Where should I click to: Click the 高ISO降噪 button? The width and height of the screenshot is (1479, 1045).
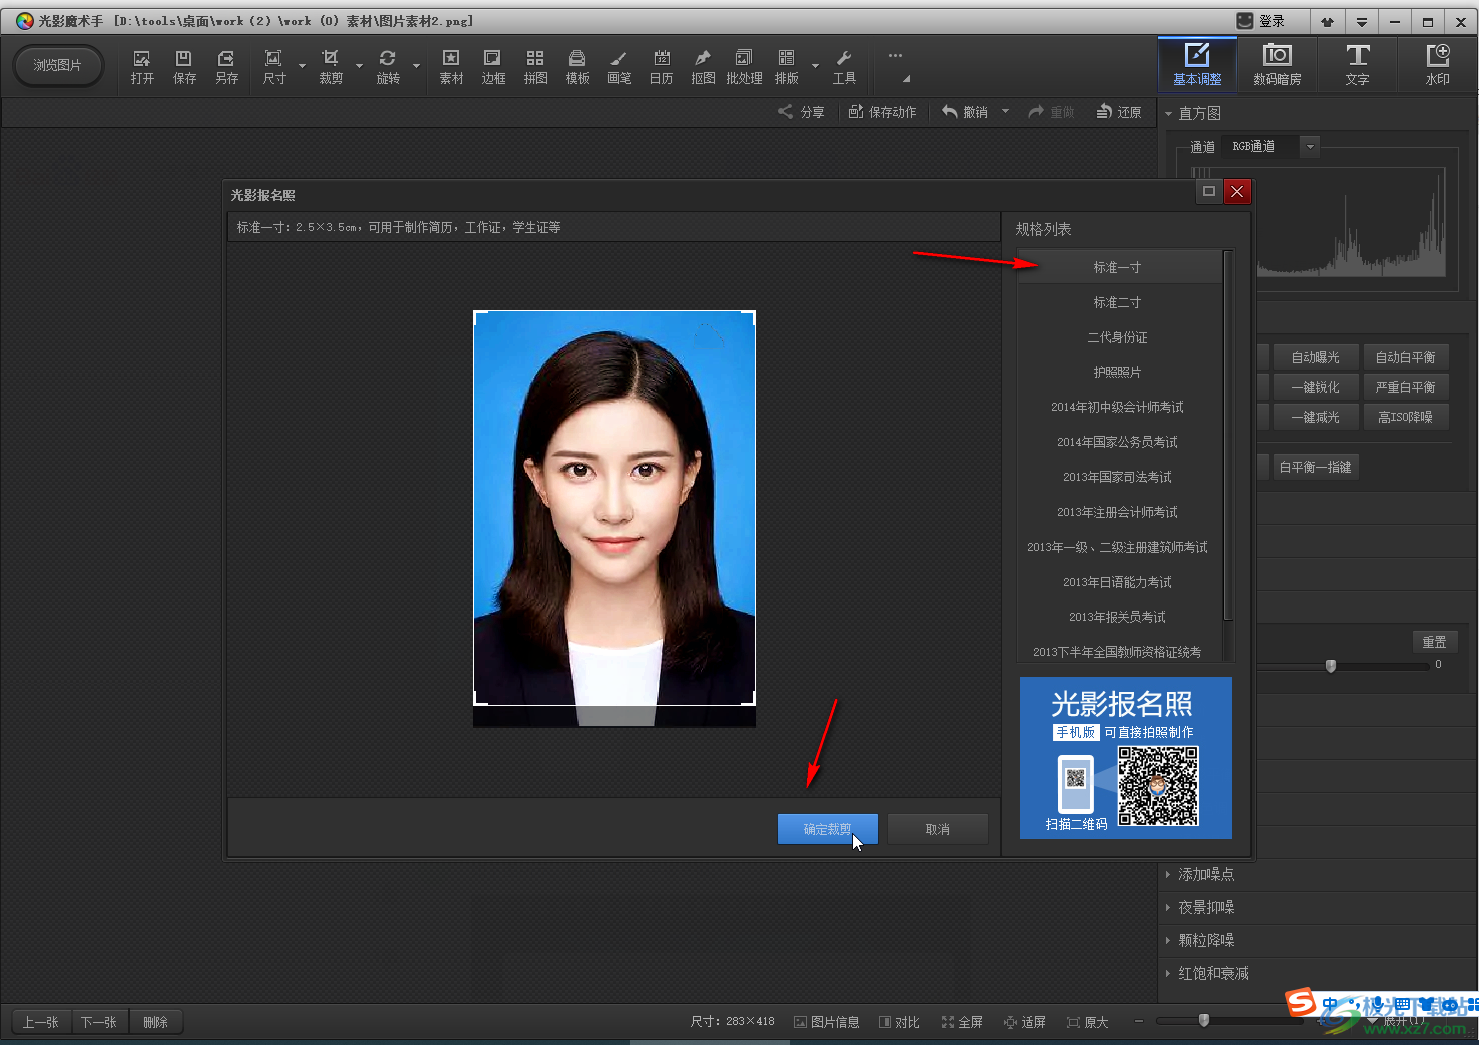pyautogui.click(x=1405, y=417)
